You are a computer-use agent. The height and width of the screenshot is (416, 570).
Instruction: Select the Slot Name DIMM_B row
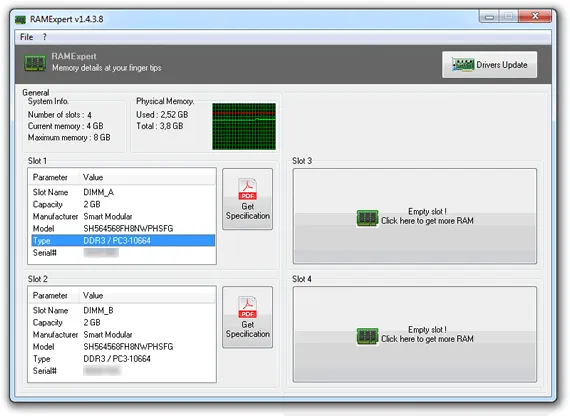coord(123,311)
